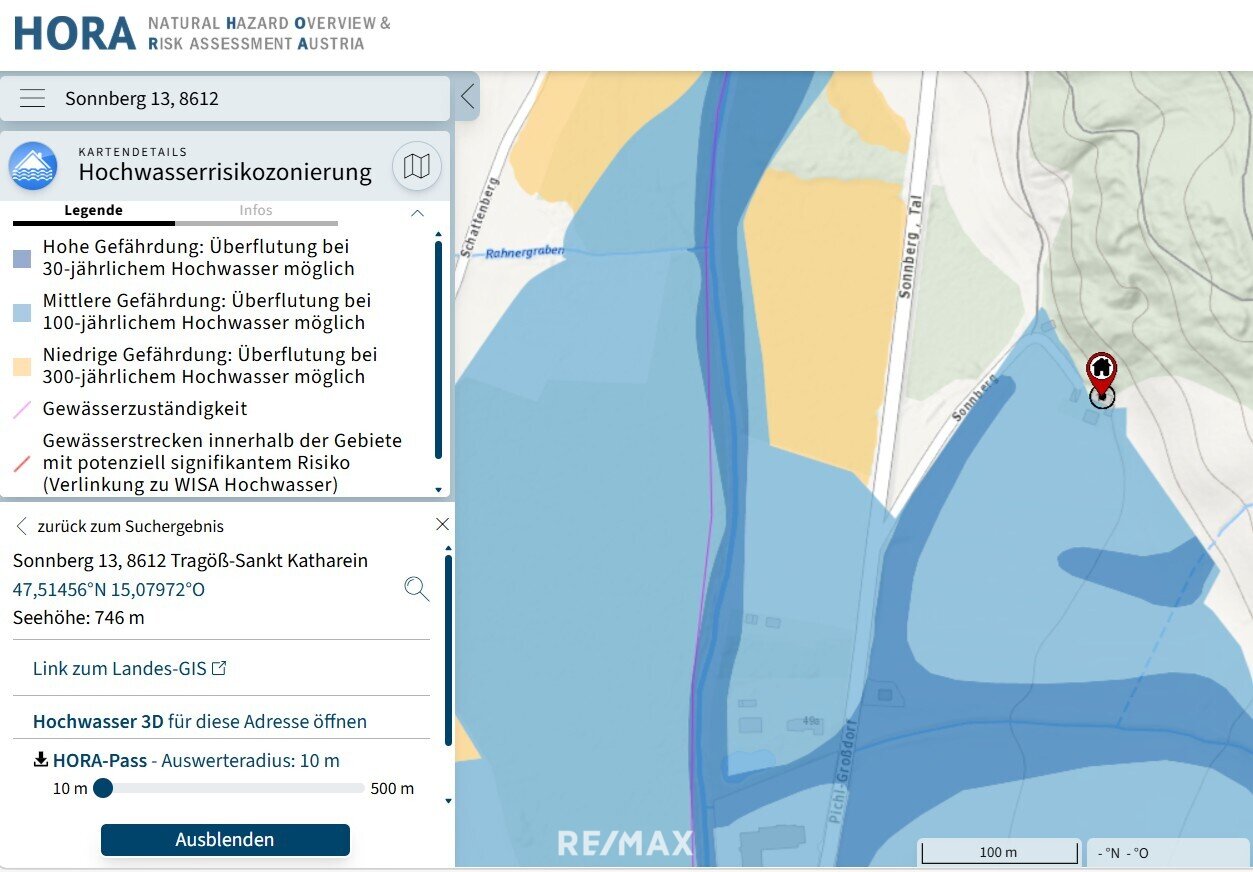Open the Link zum Landes-GIS

(129, 668)
